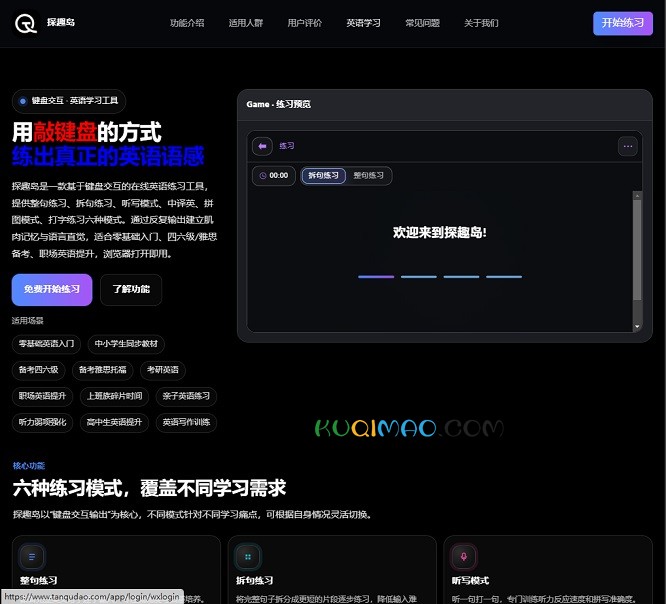This screenshot has height=604, width=666.
Task: Switch to 整句练习 mode toggle
Action: [x=369, y=175]
